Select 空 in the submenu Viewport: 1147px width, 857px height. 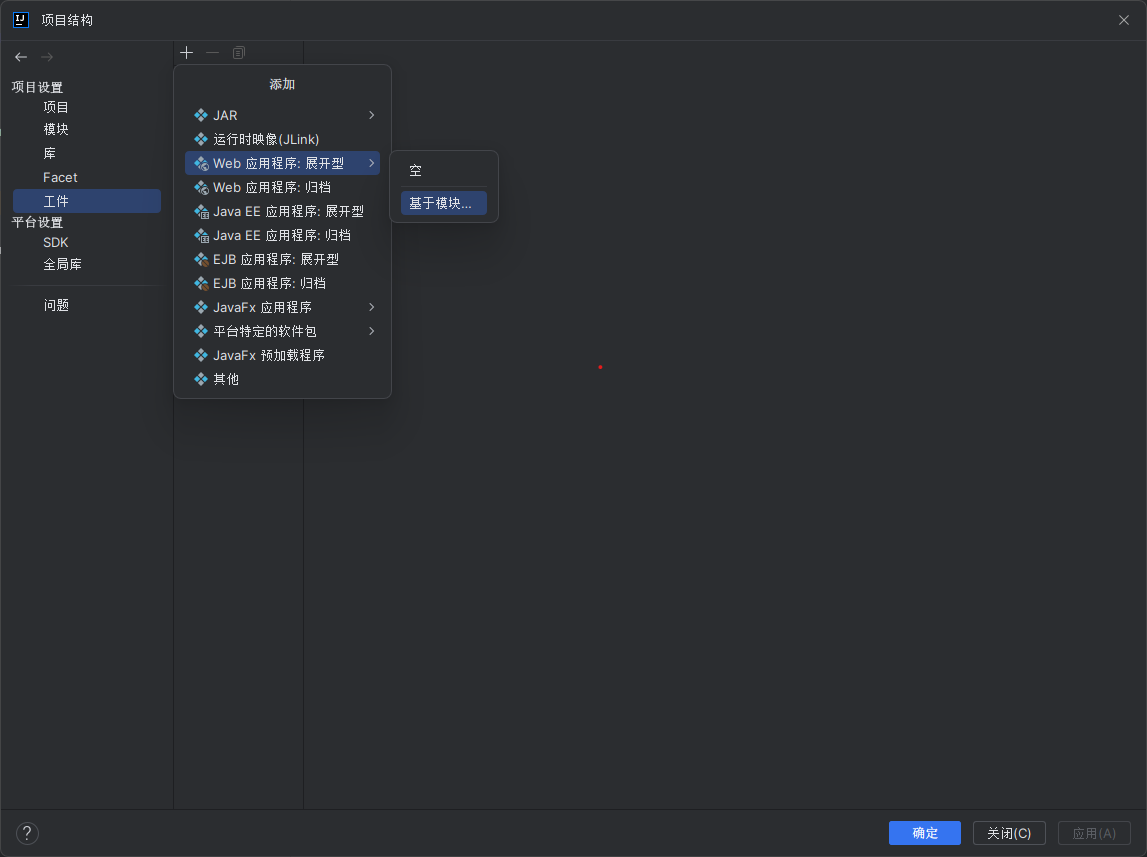pyautogui.click(x=444, y=170)
